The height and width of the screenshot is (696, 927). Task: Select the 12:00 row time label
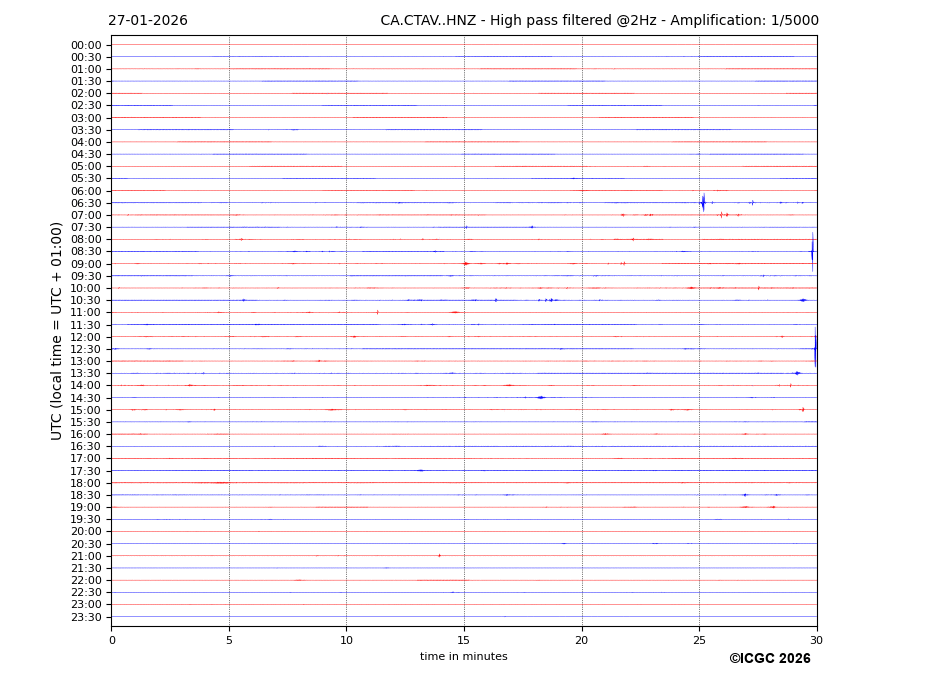(x=86, y=337)
